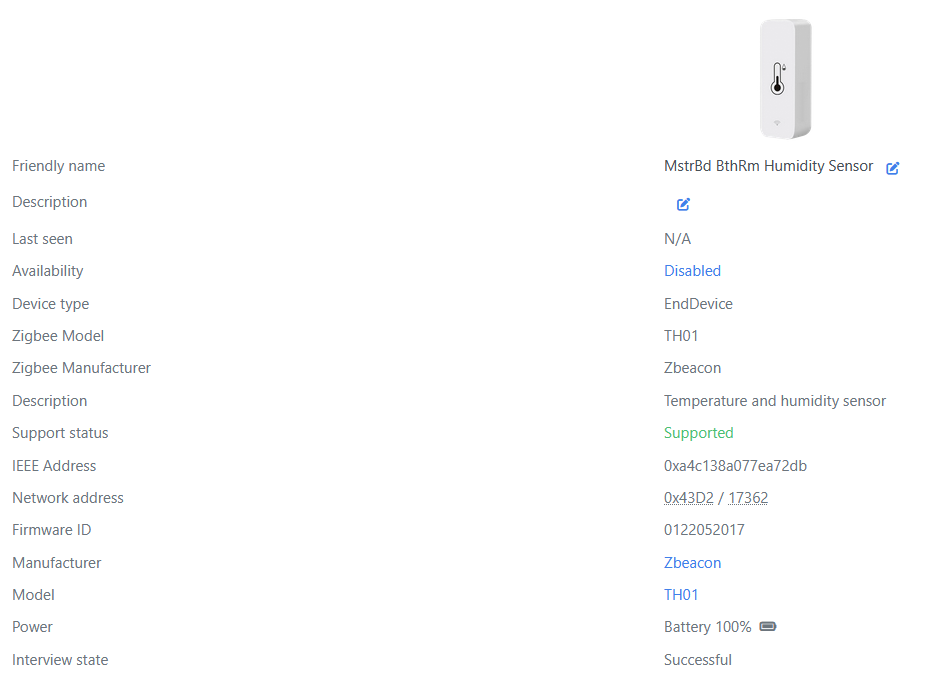Click the Zigbee Model TH01 plain text
942x686 pixels.
tap(681, 336)
